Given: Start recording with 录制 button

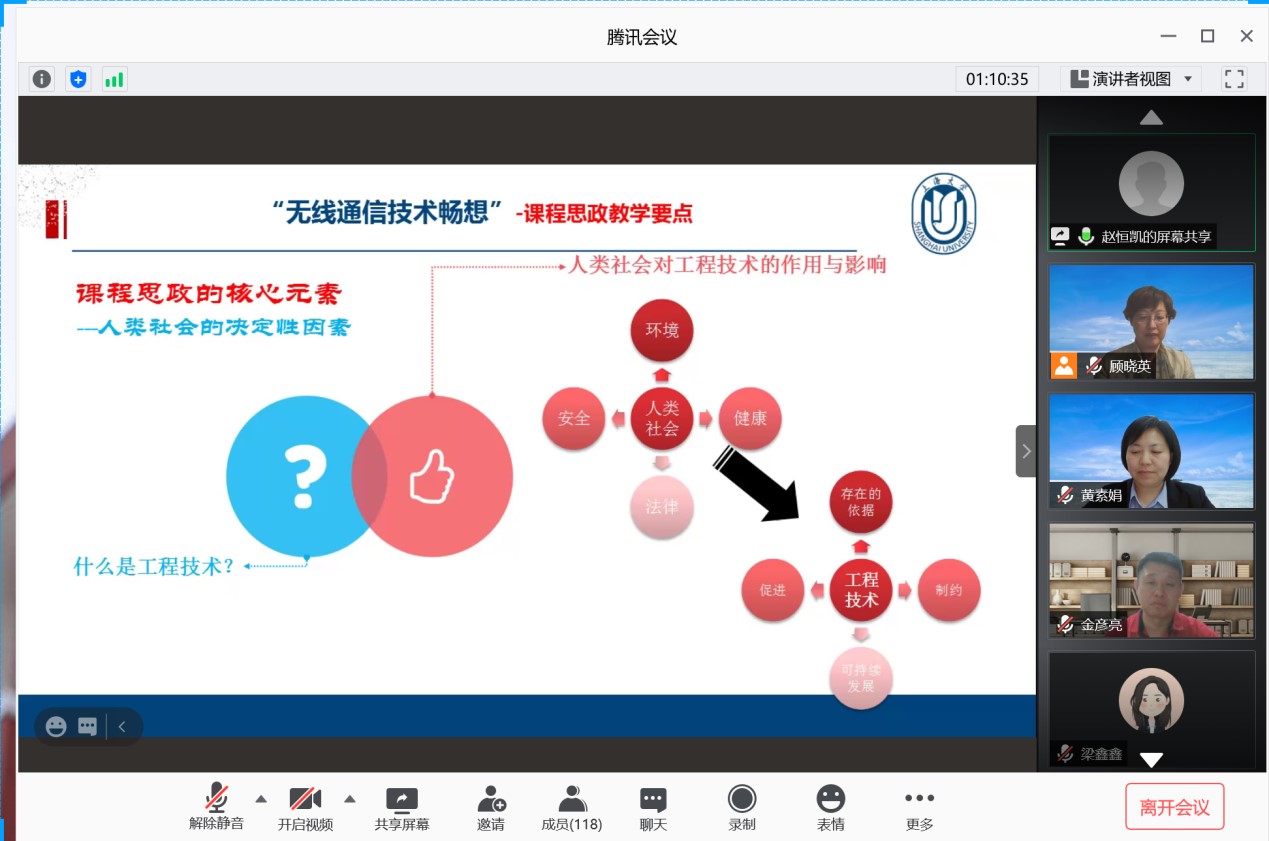Looking at the screenshot, I should (x=741, y=808).
